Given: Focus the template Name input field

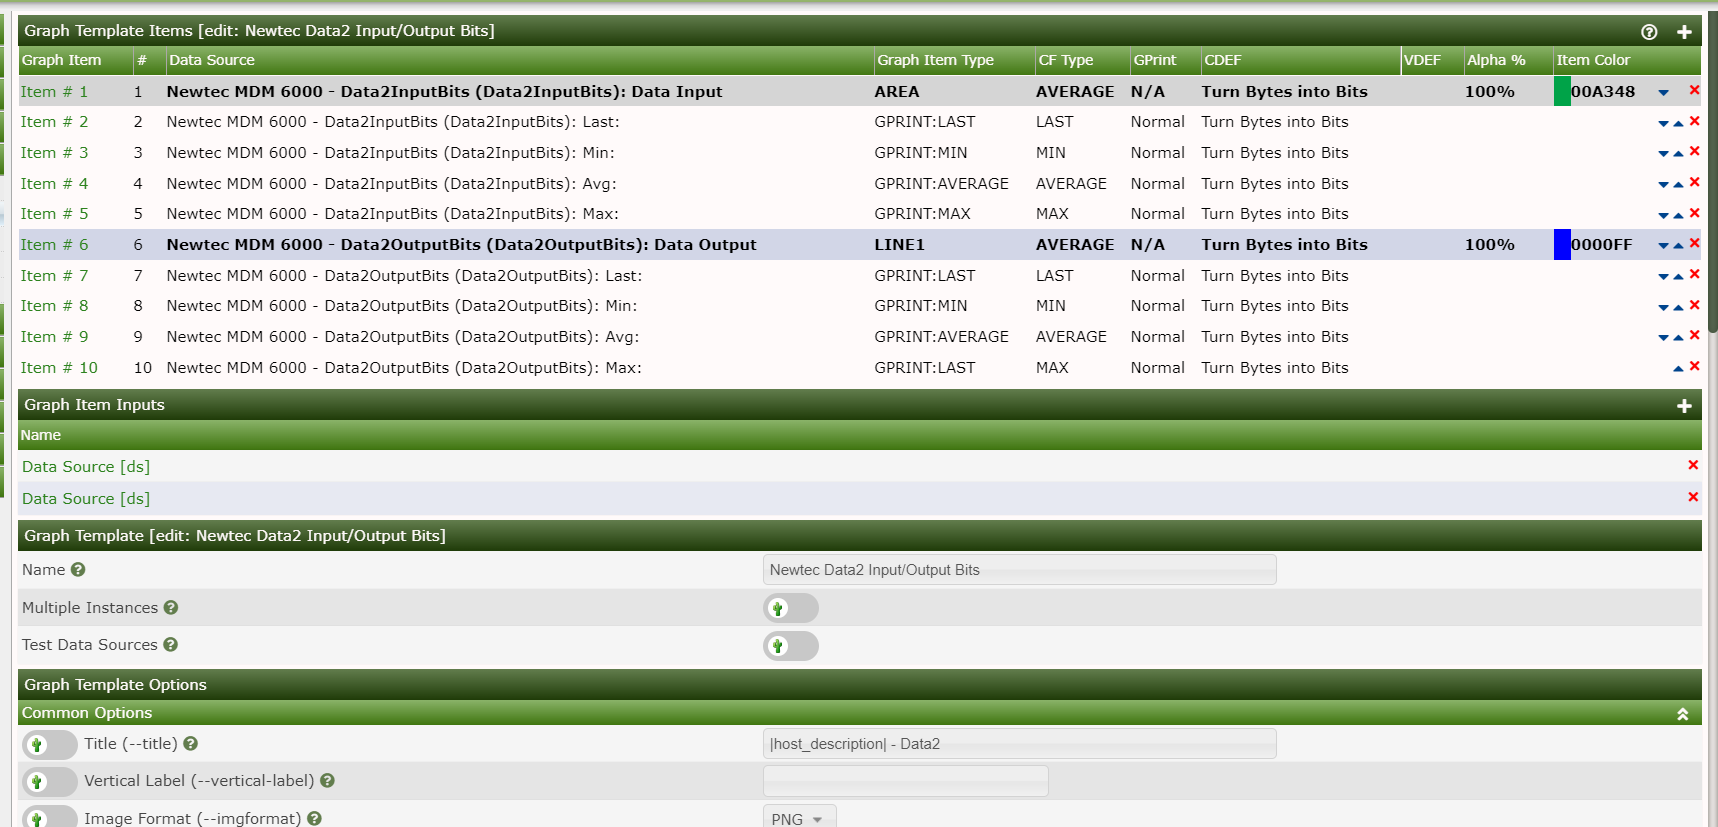Looking at the screenshot, I should (1019, 570).
